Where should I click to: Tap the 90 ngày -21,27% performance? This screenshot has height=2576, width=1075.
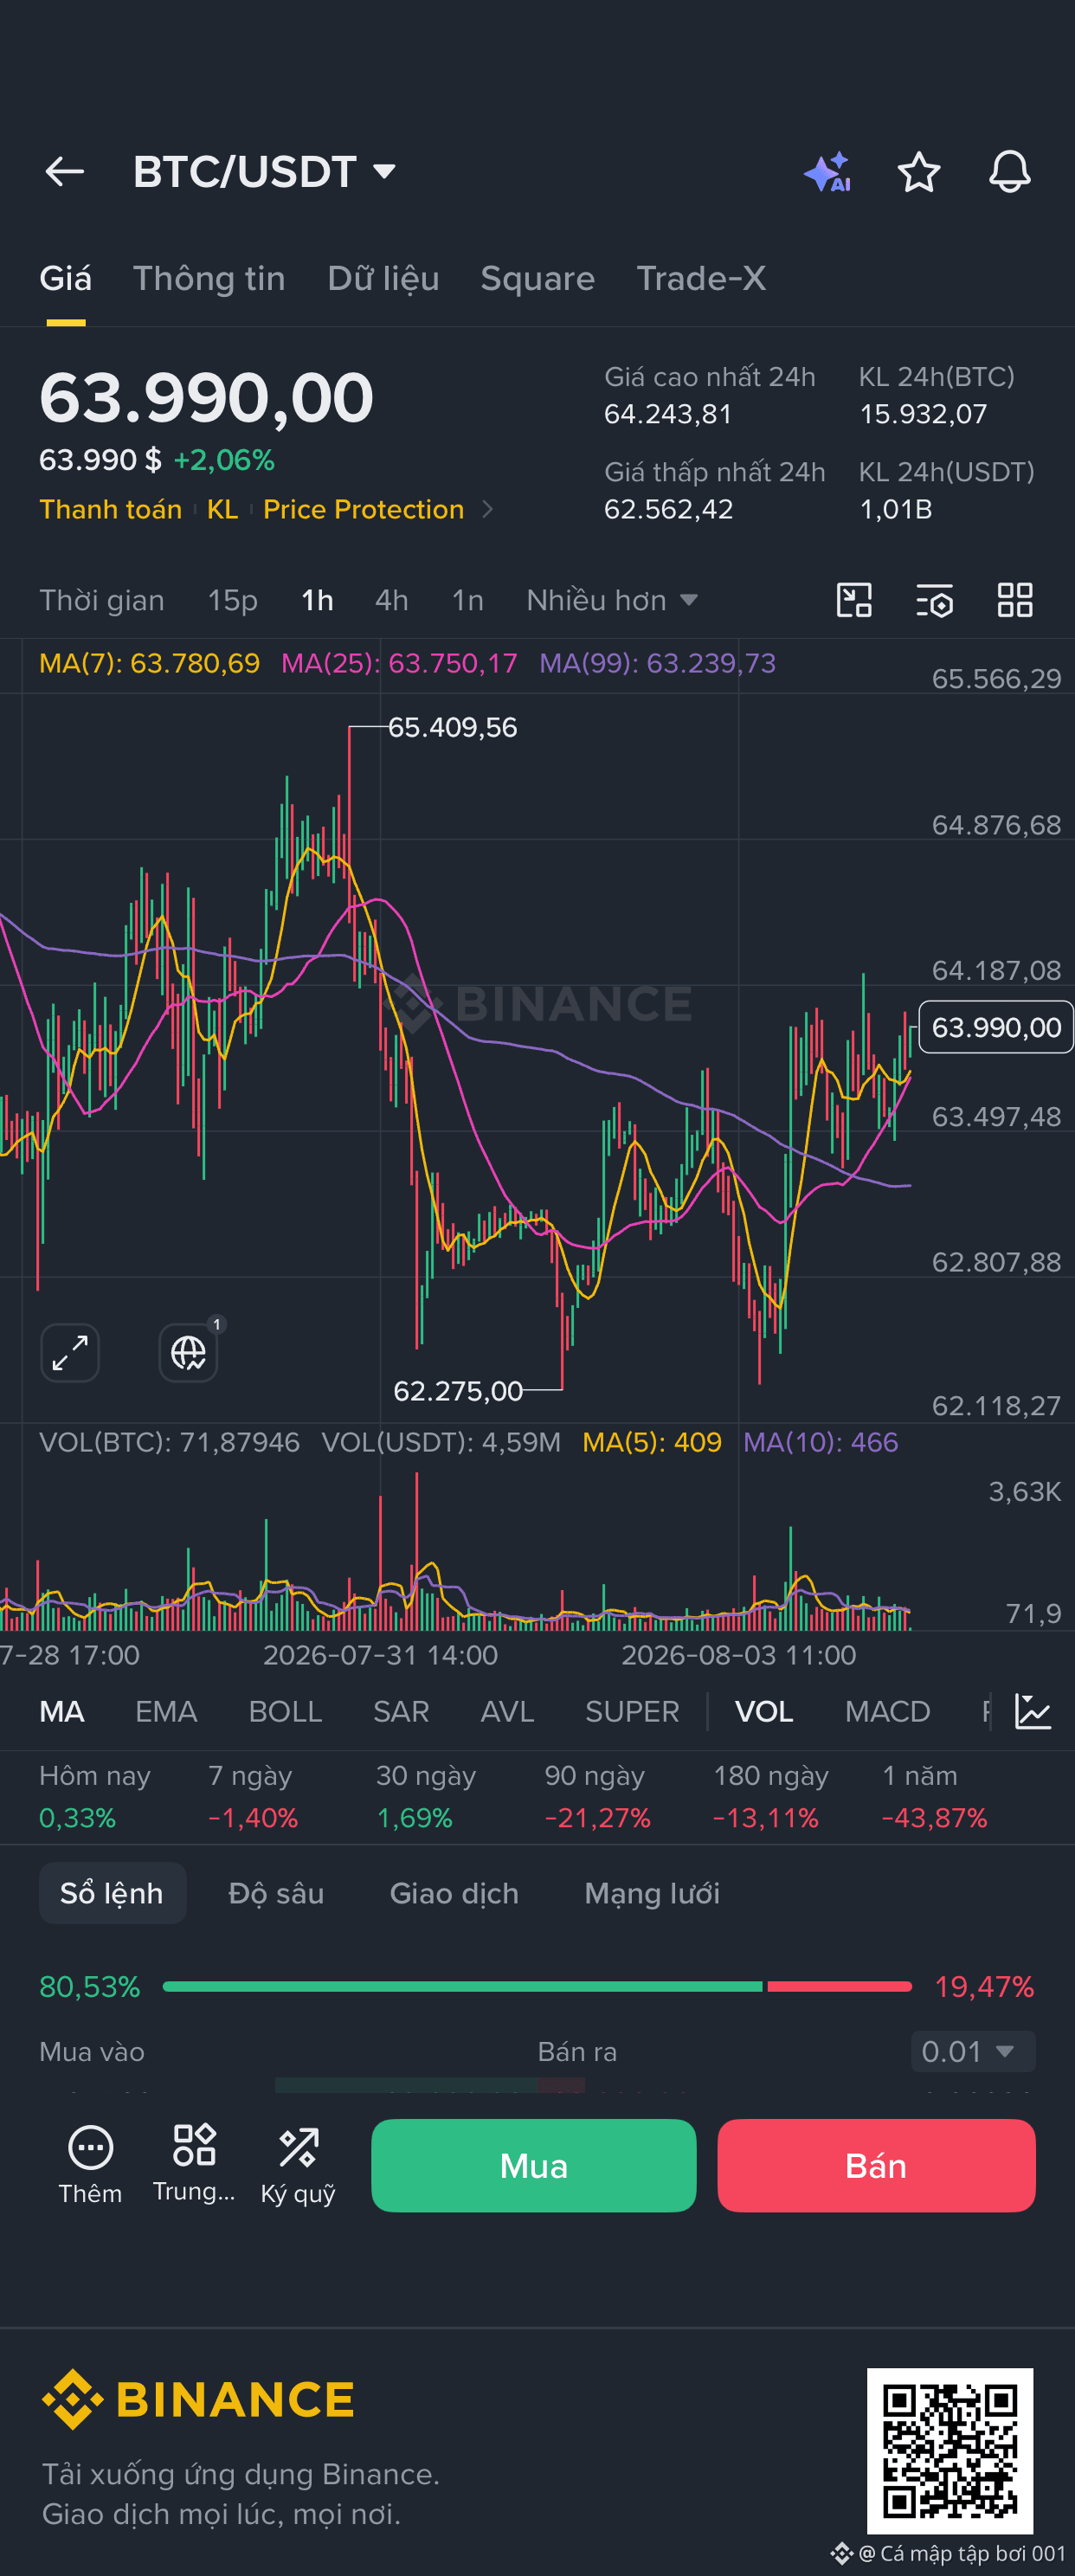click(x=597, y=1796)
